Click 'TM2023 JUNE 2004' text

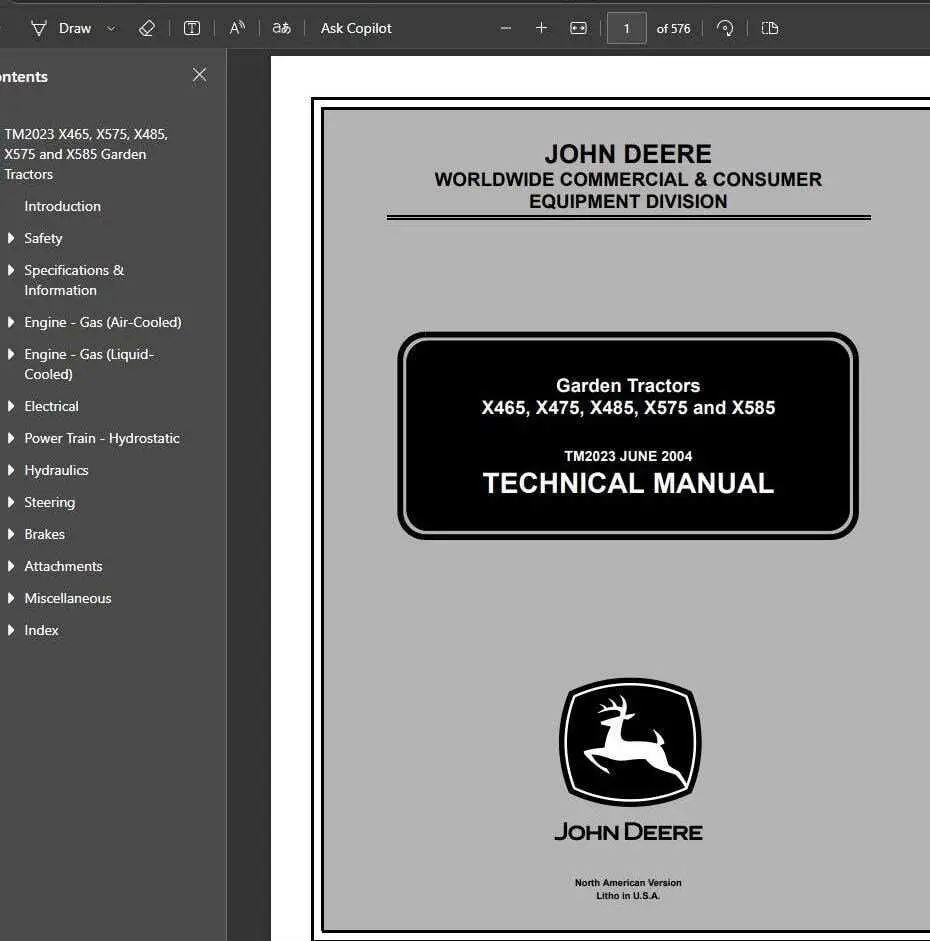tap(628, 456)
